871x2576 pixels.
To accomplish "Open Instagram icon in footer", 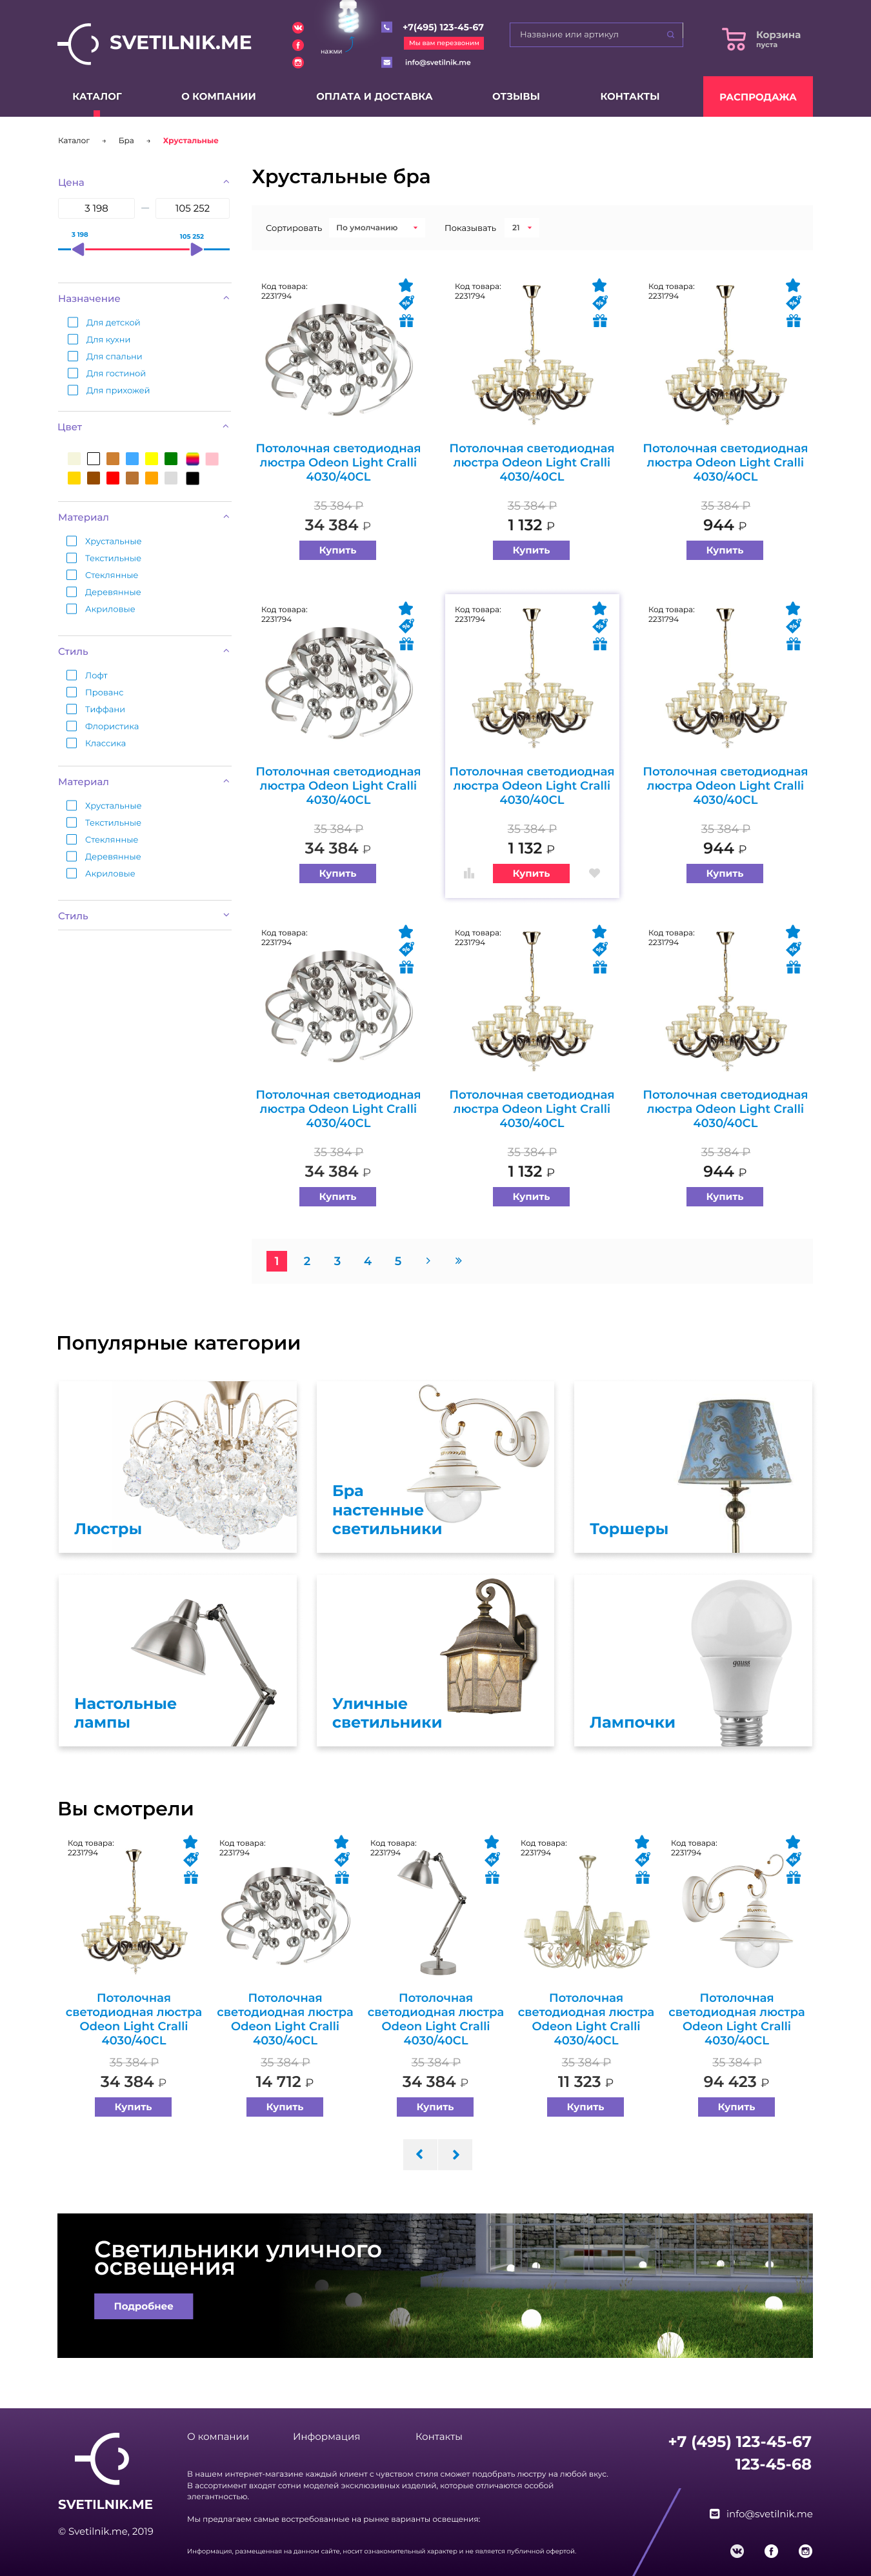I will pos(805,2550).
